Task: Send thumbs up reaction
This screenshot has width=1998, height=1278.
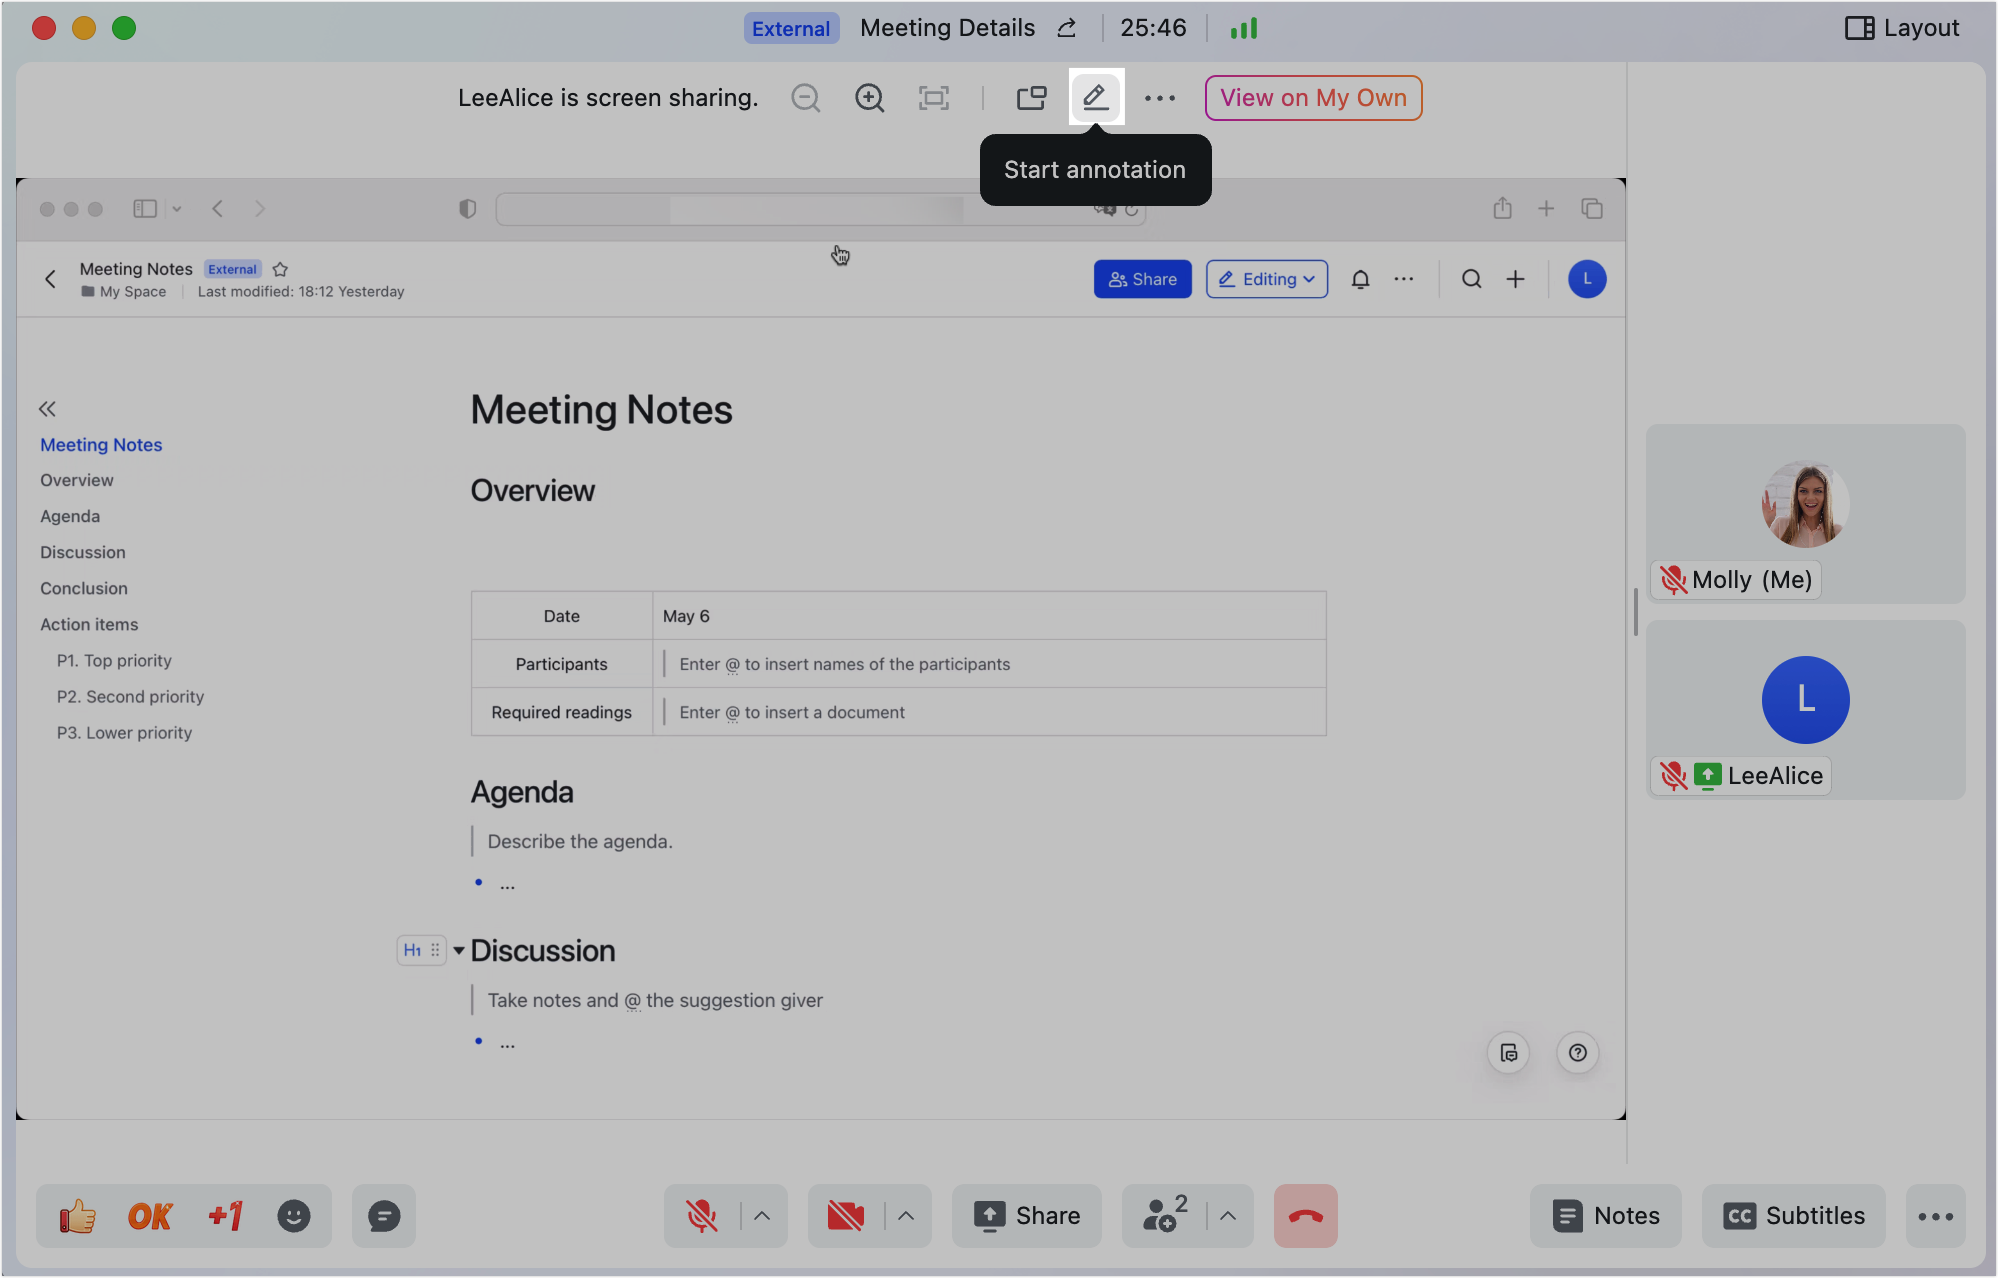Action: [x=77, y=1216]
